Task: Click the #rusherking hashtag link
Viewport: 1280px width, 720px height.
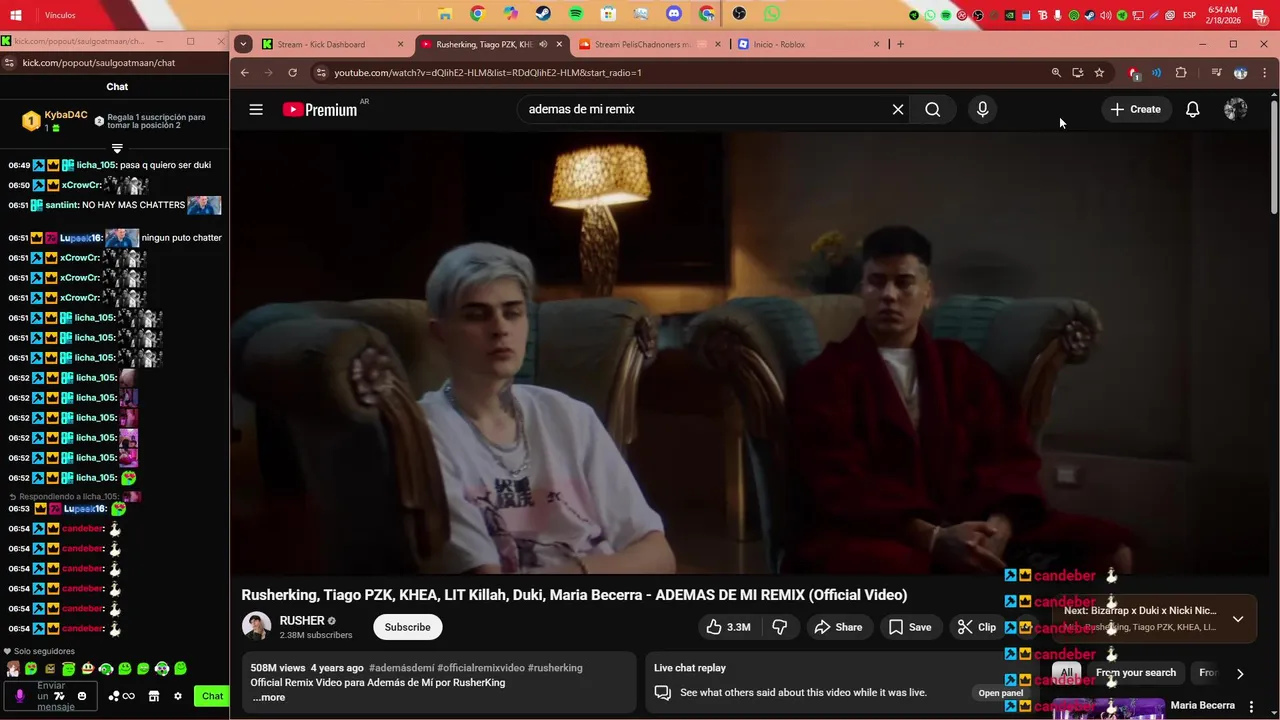Action: pyautogui.click(x=555, y=668)
